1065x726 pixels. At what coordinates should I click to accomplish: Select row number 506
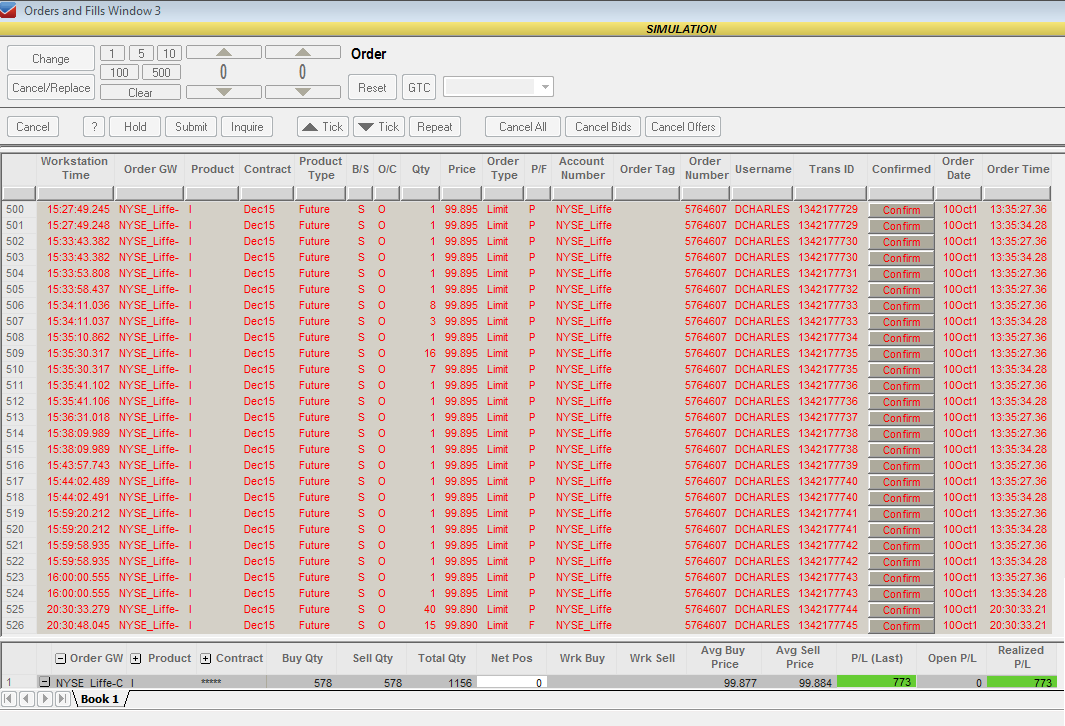[15, 306]
